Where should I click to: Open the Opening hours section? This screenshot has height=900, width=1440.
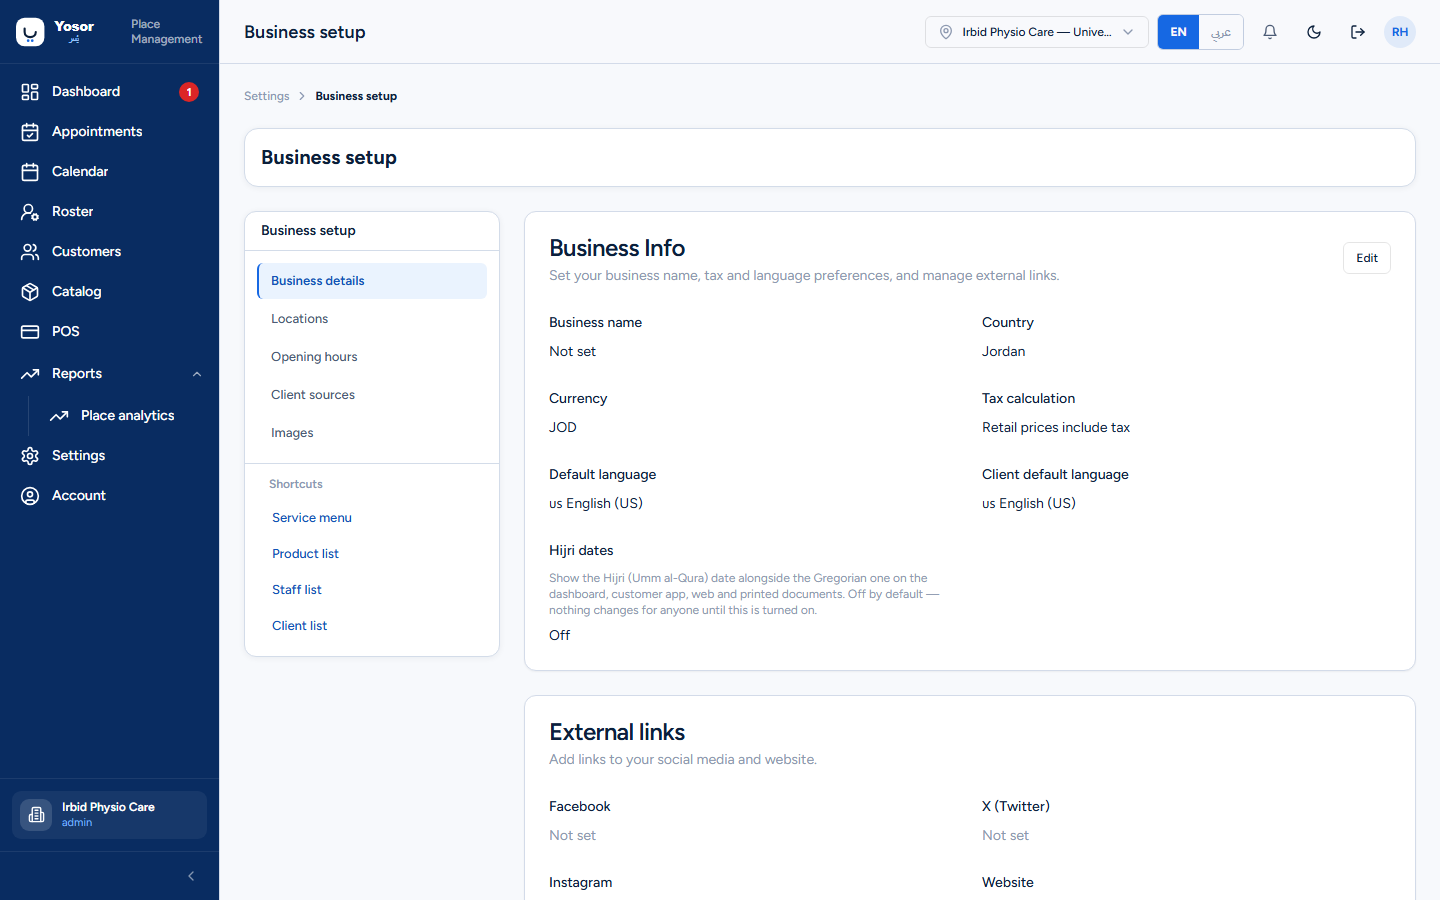pos(372,357)
